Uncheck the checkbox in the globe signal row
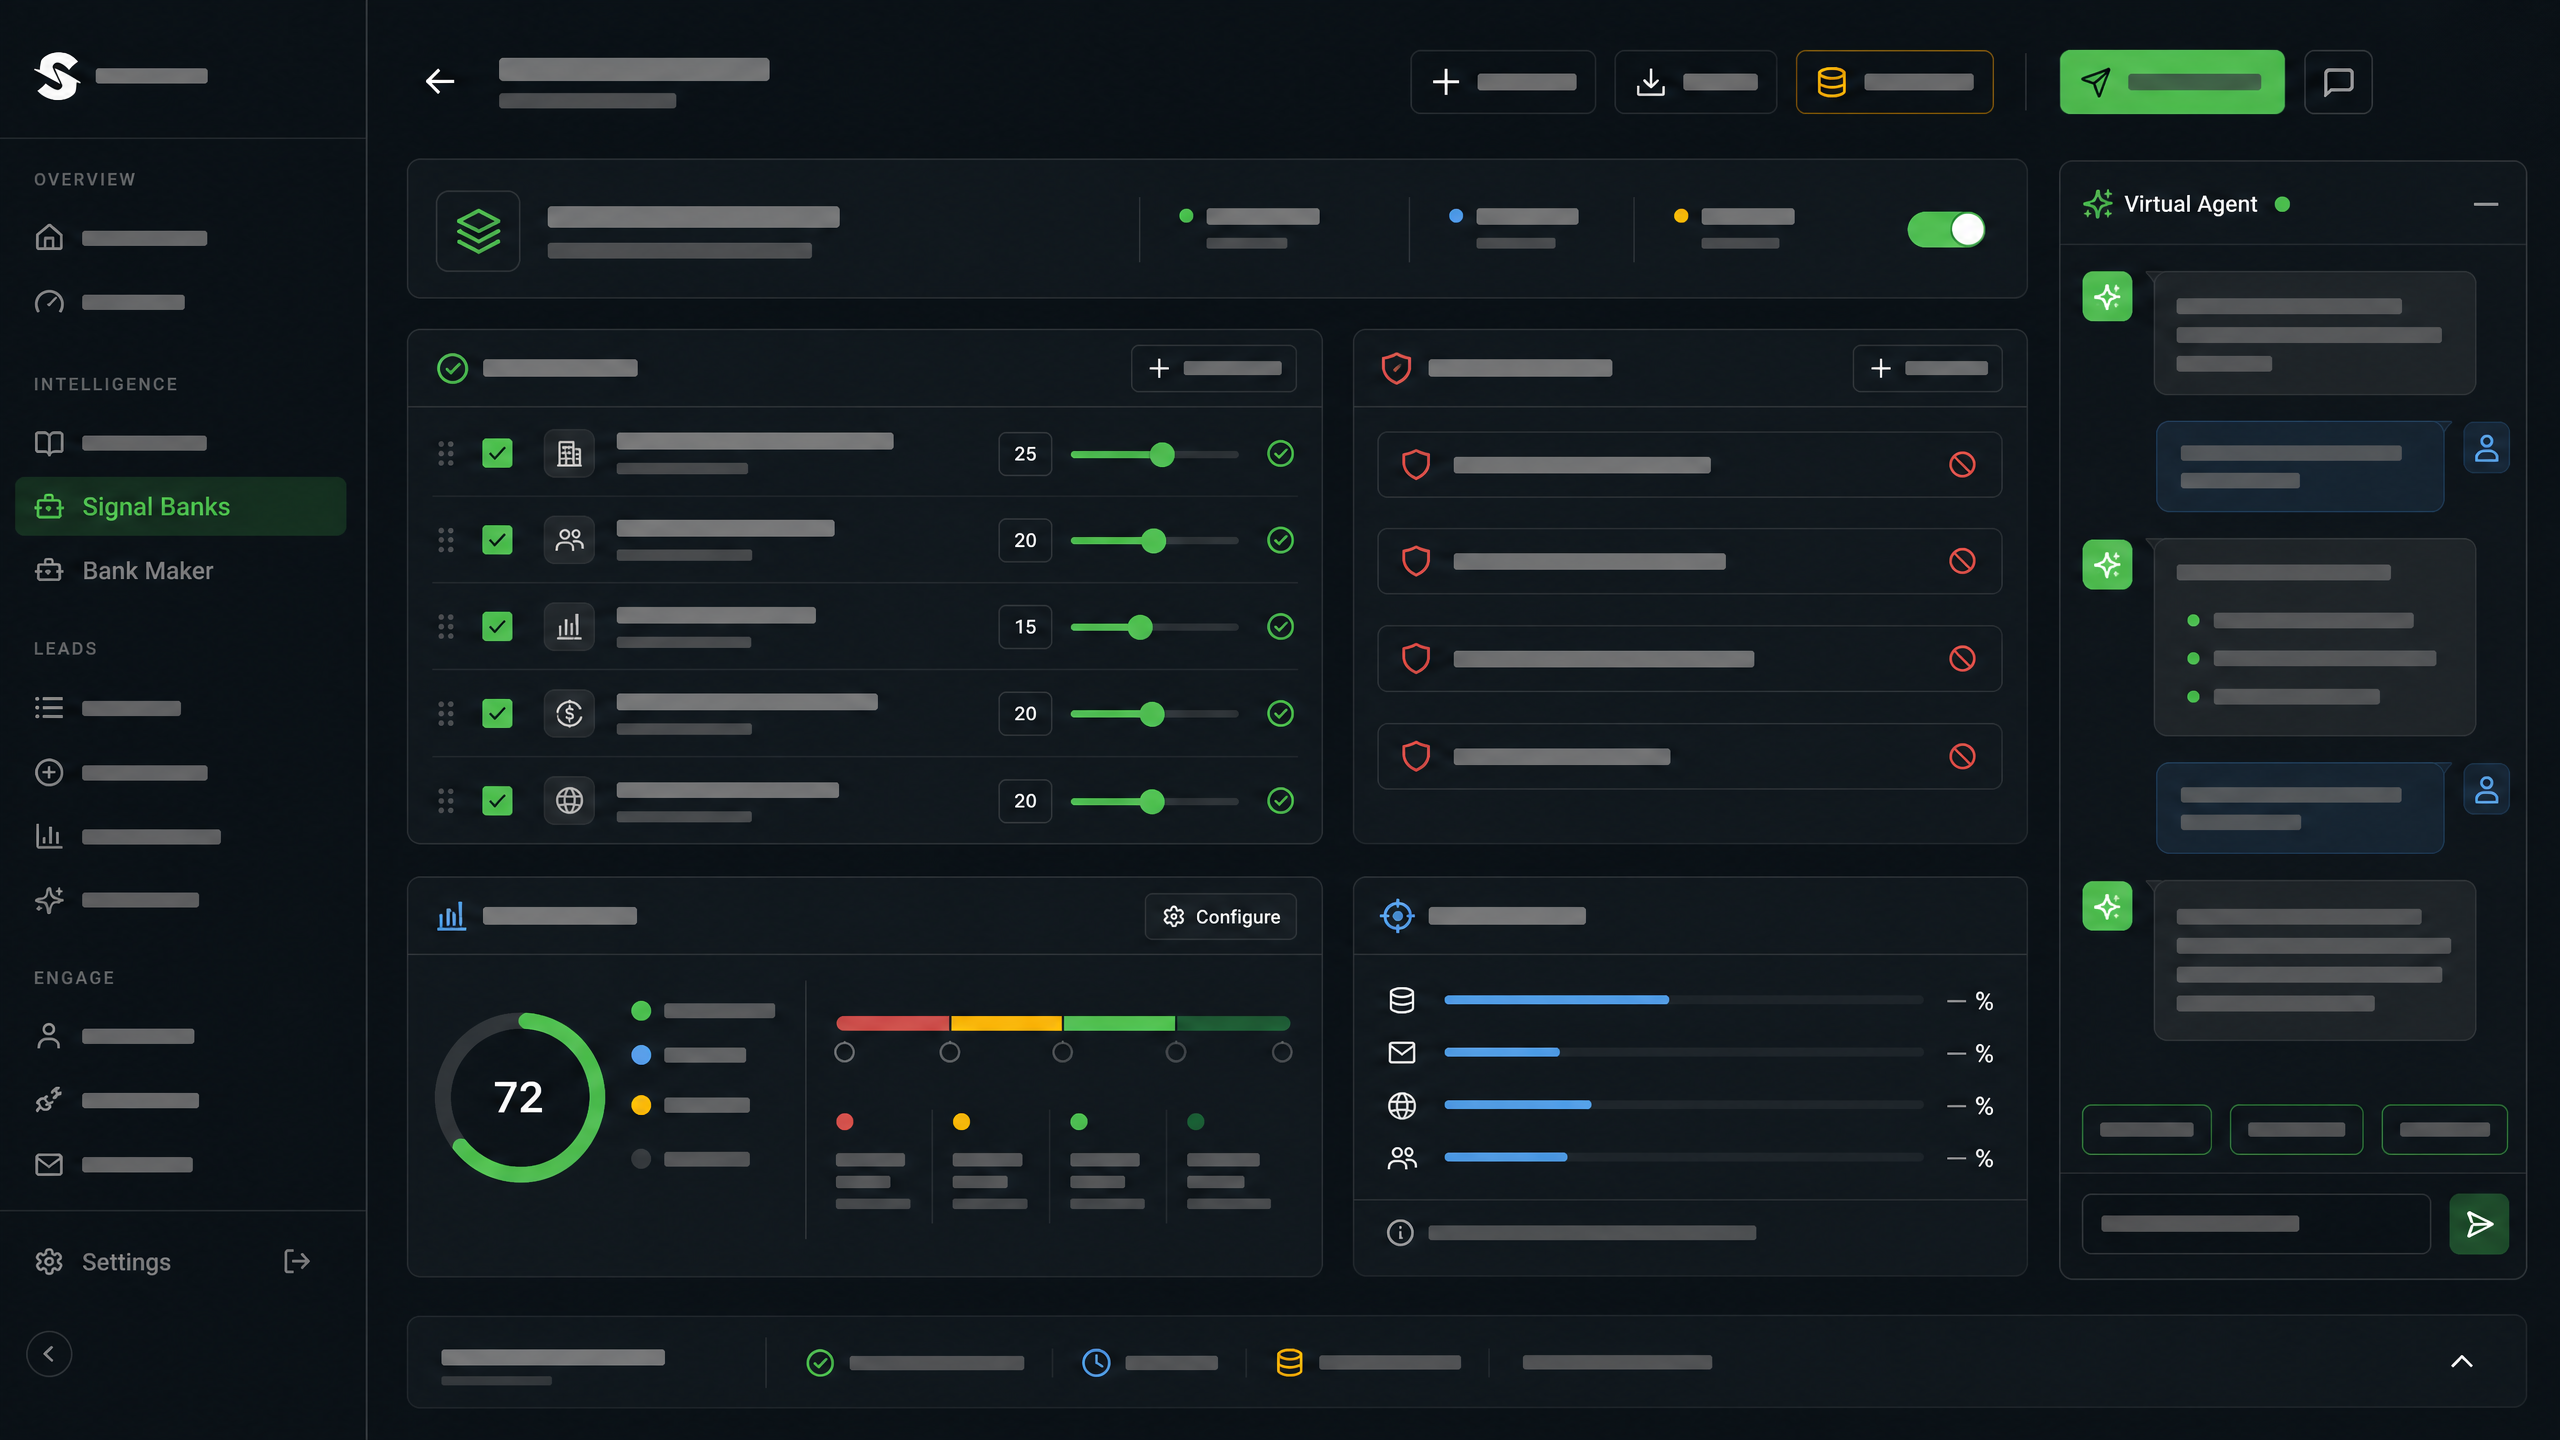This screenshot has height=1440, width=2560. point(497,800)
